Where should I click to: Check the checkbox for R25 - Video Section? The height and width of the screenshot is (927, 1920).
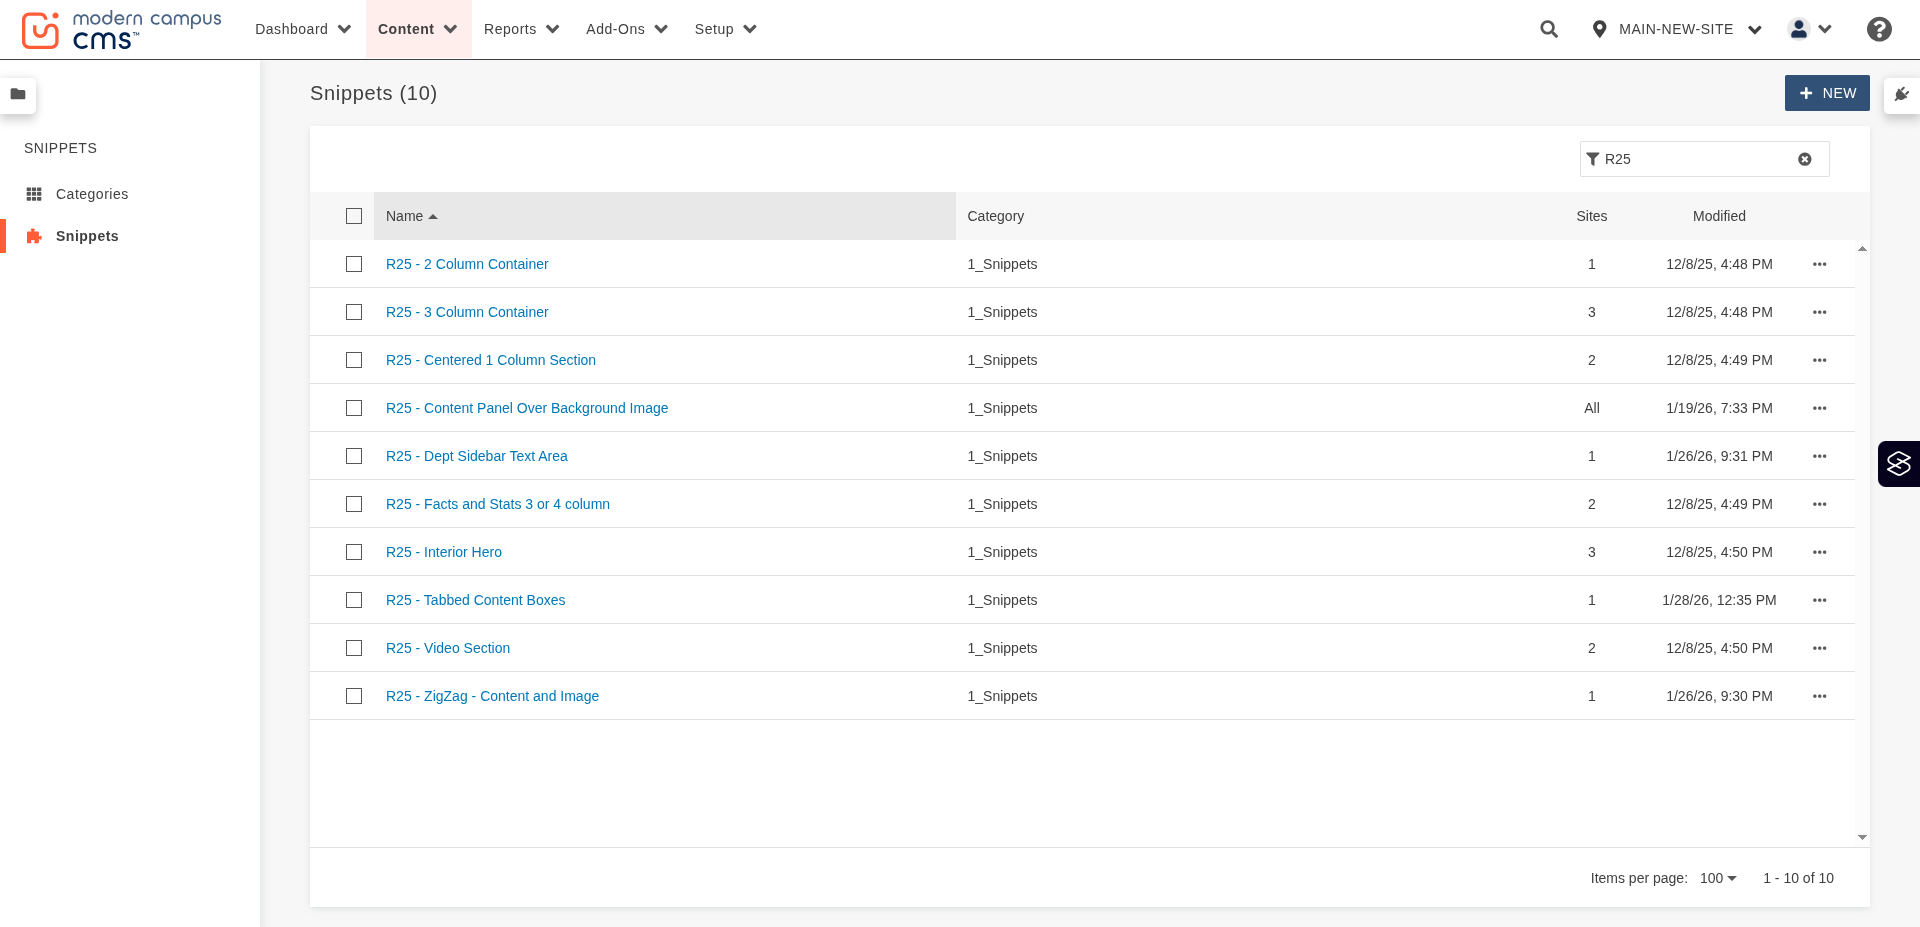click(354, 648)
